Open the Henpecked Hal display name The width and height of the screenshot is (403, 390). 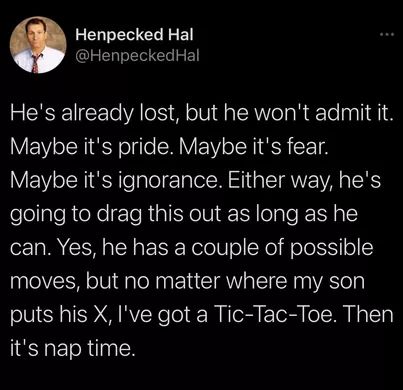tap(134, 35)
